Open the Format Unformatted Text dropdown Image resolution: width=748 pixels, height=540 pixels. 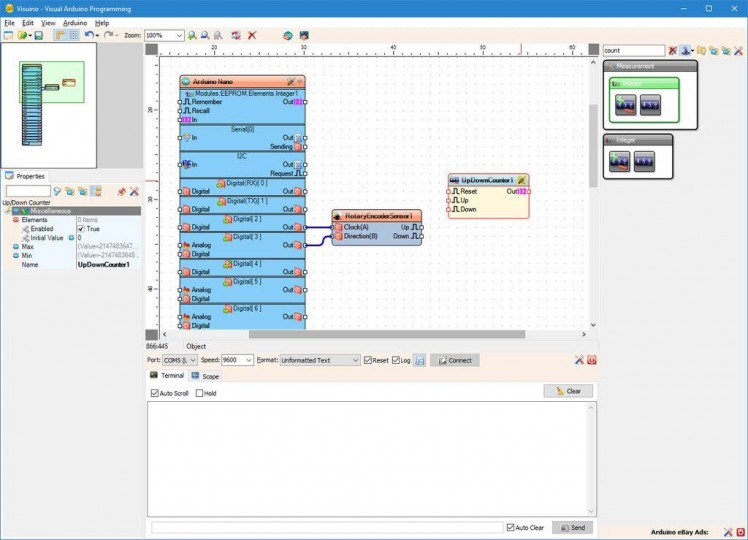pyautogui.click(x=355, y=360)
